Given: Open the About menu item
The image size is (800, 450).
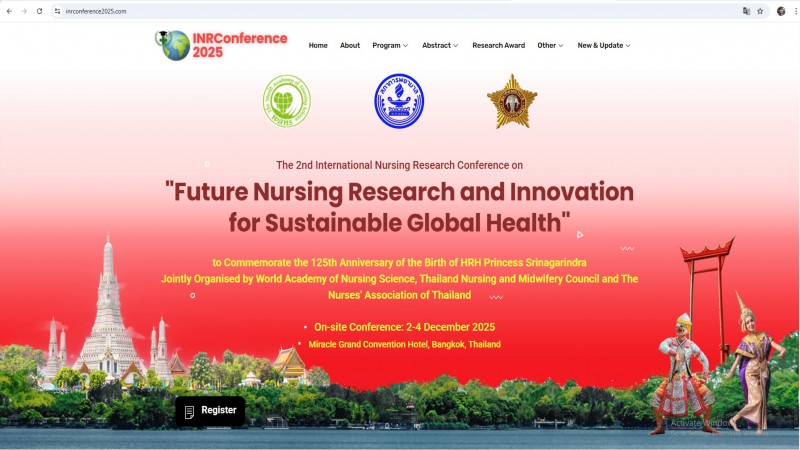Looking at the screenshot, I should point(350,45).
